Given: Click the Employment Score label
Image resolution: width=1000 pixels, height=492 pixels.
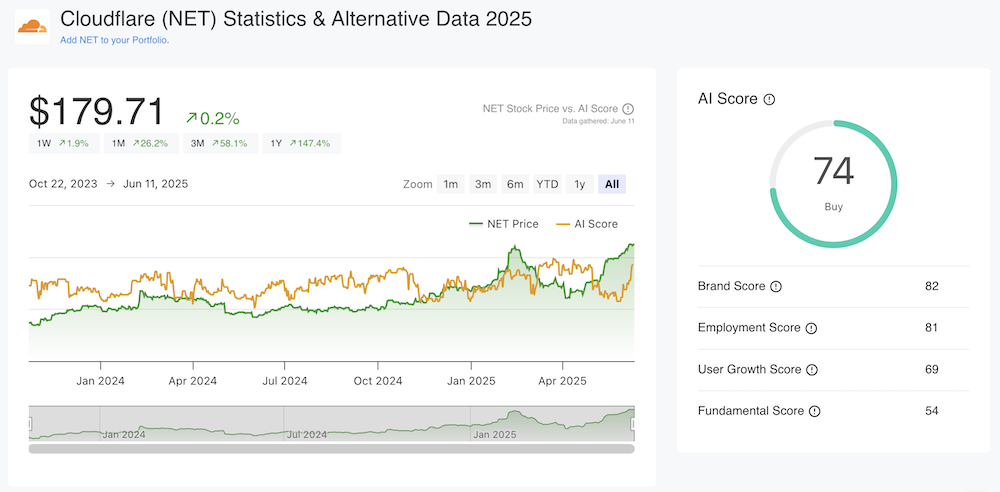Looking at the screenshot, I should click(x=749, y=327).
